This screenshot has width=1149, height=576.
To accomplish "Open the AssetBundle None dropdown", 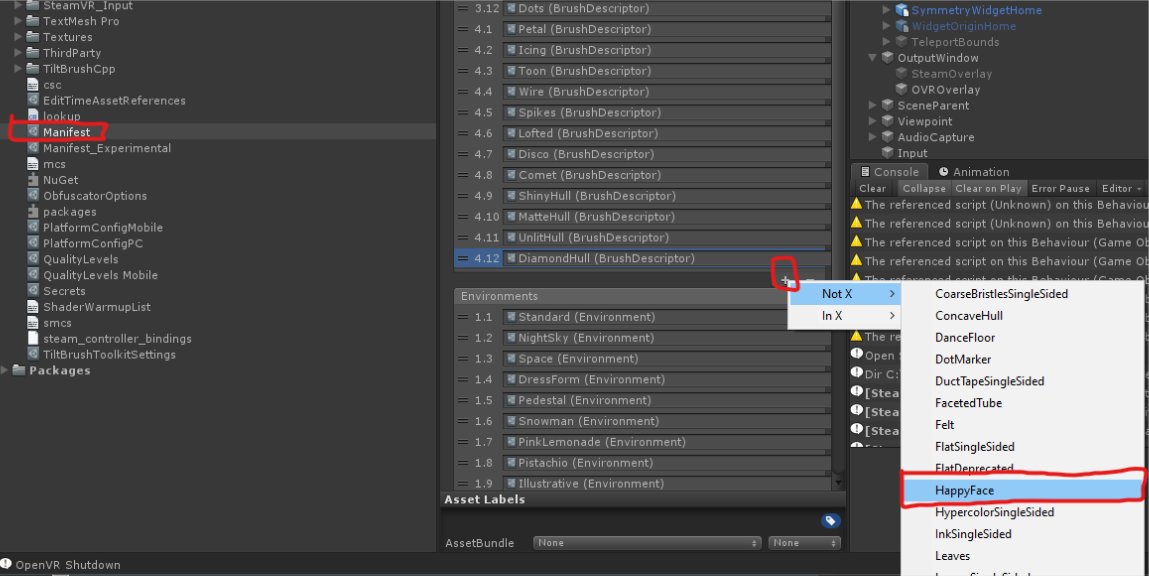I will click(646, 542).
